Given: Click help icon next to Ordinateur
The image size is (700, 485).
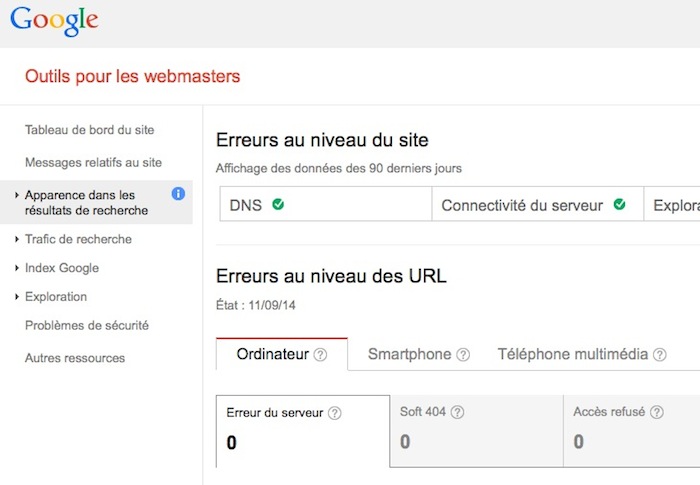Looking at the screenshot, I should click(320, 355).
